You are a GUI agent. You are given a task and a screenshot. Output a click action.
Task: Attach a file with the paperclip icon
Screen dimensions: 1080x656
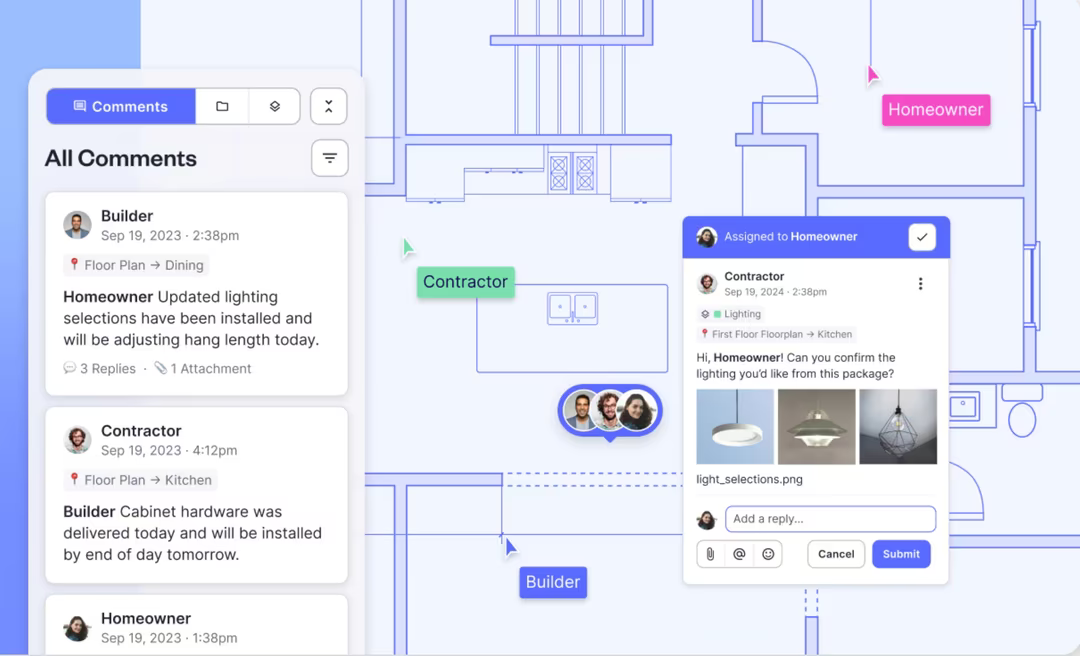point(710,554)
